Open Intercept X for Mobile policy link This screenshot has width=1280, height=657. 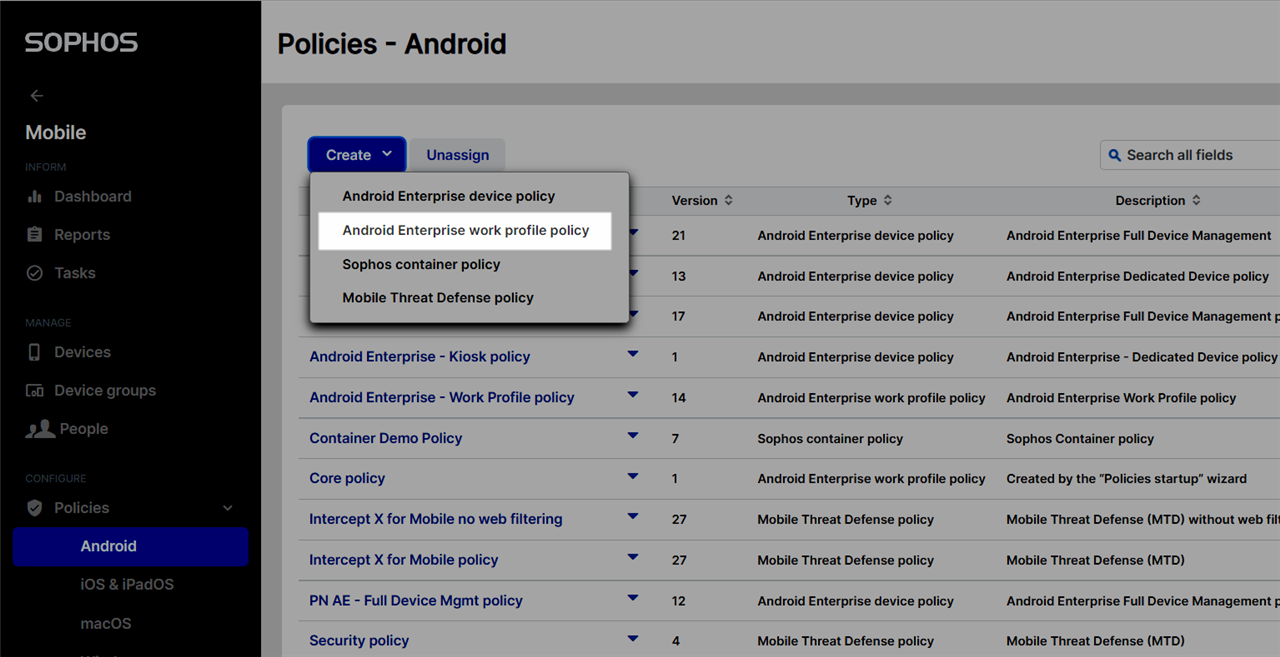pyautogui.click(x=404, y=560)
